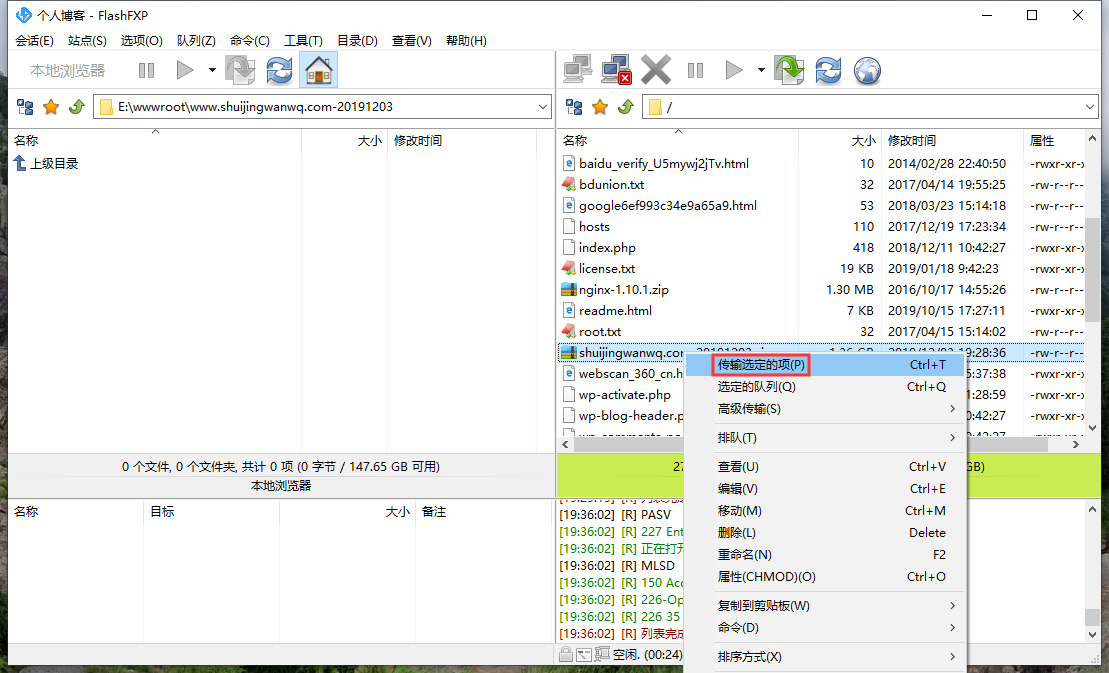Open the 上级目录 parent directory entry
This screenshot has height=673, width=1109.
[x=53, y=164]
